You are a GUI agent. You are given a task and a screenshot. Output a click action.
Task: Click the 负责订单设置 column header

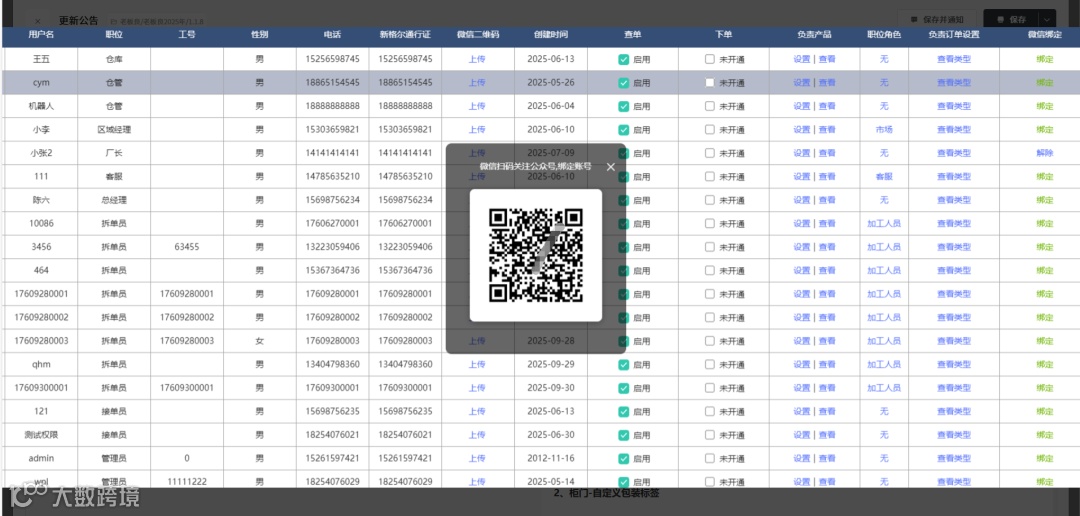pyautogui.click(x=954, y=34)
